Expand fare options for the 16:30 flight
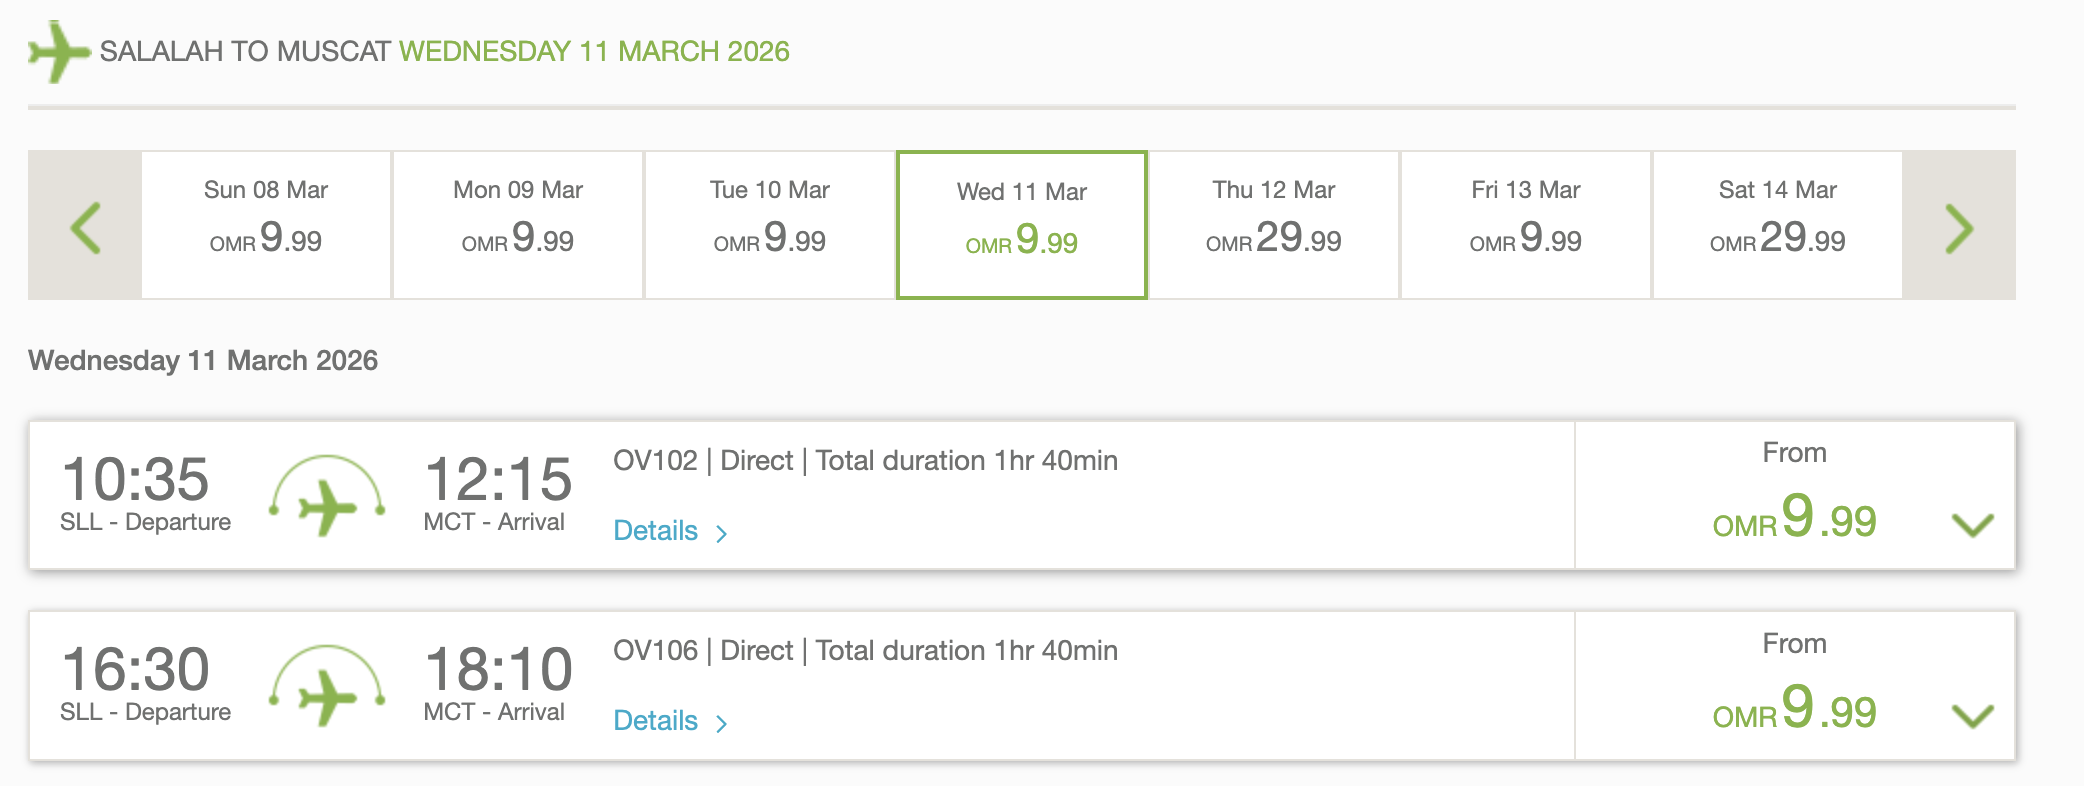Viewport: 2084px width, 786px height. pos(1972,715)
